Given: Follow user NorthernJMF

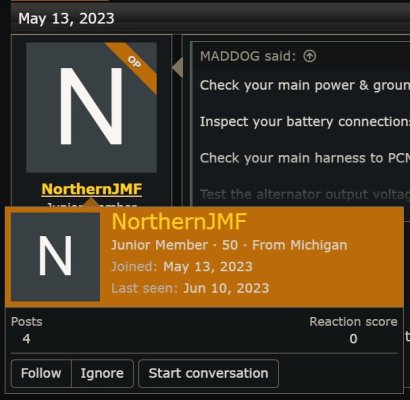Looking at the screenshot, I should coord(41,373).
